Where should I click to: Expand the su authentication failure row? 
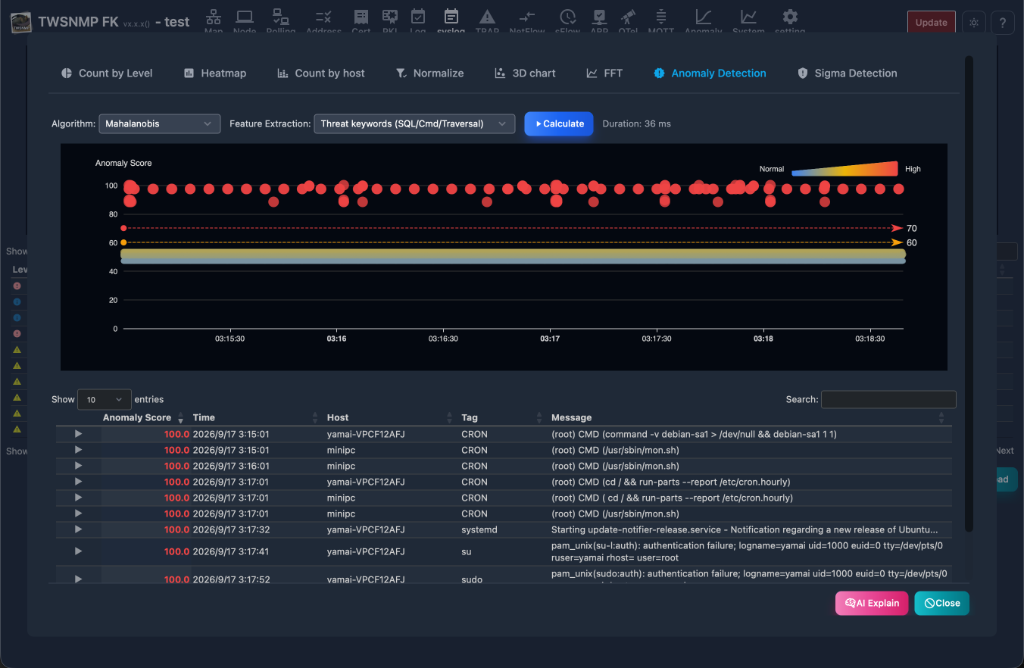click(78, 551)
